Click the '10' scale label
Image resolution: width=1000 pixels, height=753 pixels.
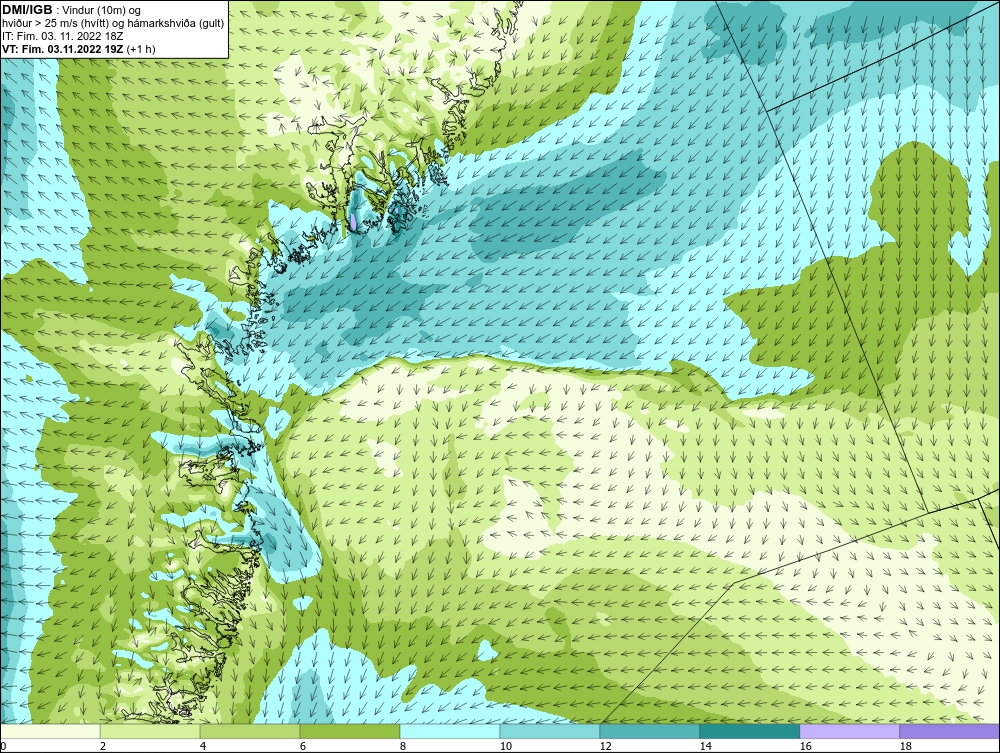pyautogui.click(x=505, y=747)
